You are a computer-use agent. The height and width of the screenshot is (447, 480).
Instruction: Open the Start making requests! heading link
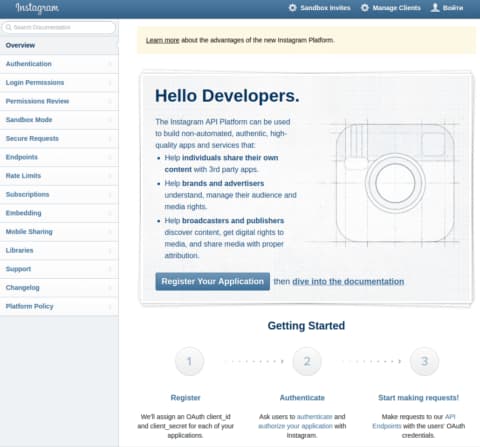point(418,398)
